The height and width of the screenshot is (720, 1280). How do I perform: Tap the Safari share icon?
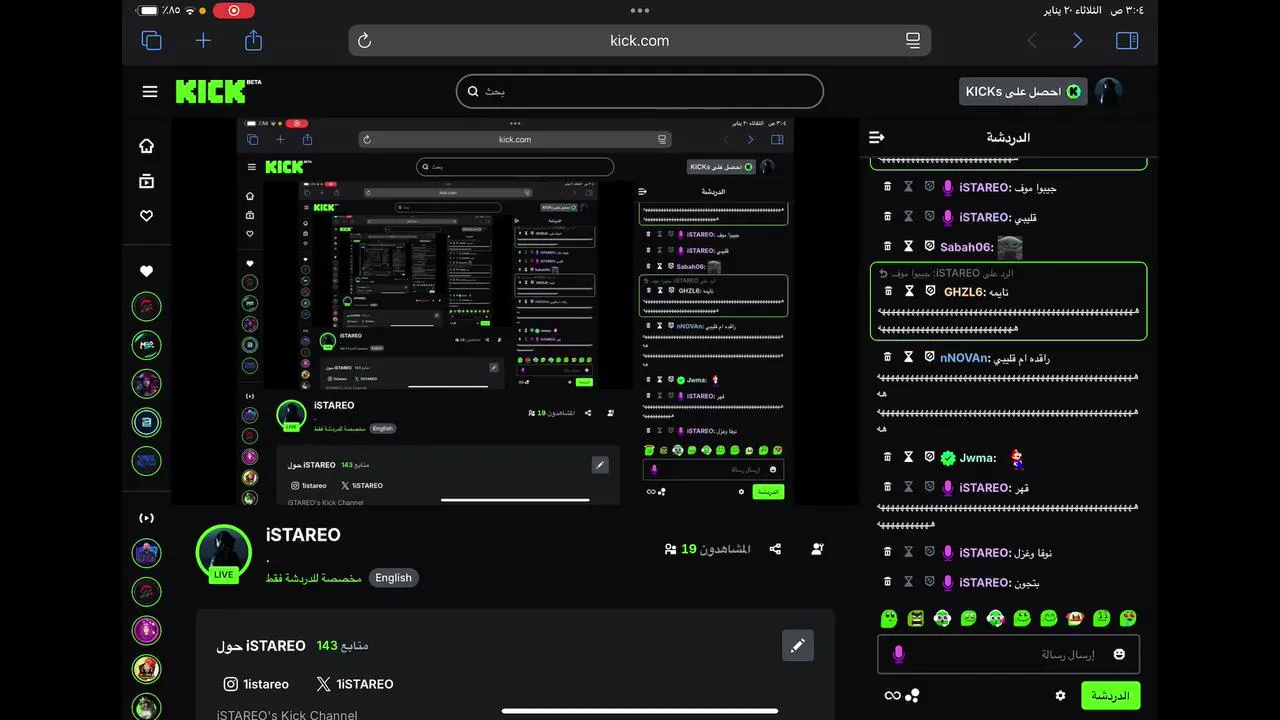pos(254,40)
